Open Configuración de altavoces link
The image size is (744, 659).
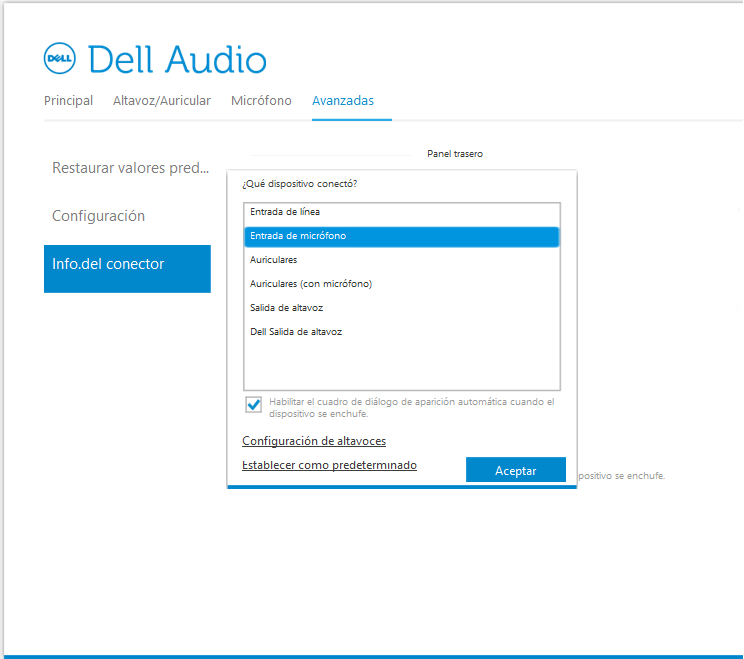[314, 441]
